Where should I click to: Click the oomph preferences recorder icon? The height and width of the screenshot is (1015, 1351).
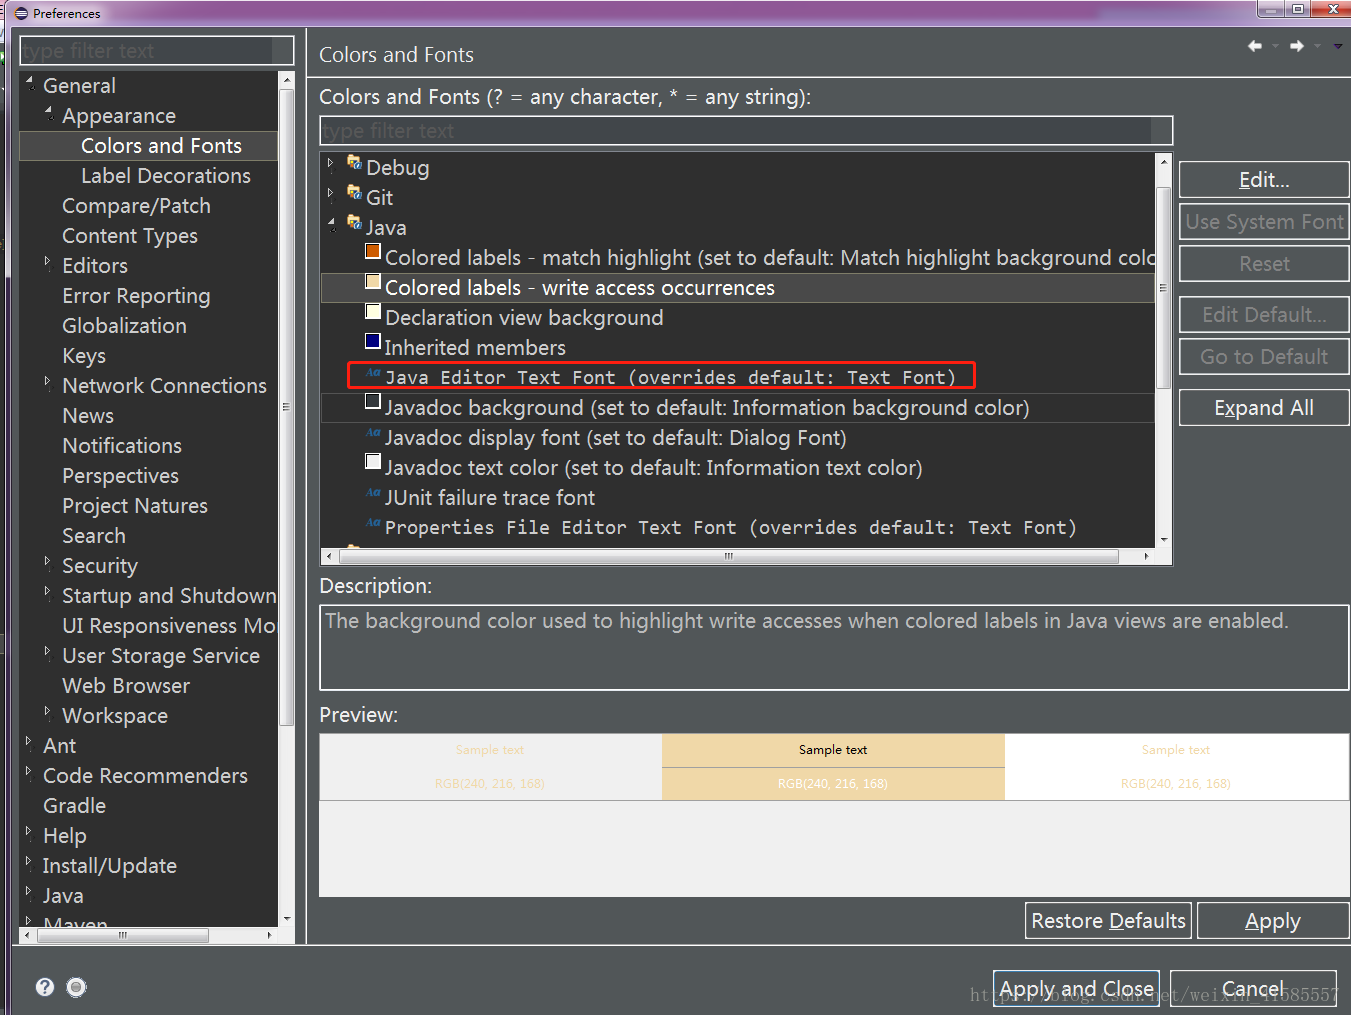pos(77,987)
